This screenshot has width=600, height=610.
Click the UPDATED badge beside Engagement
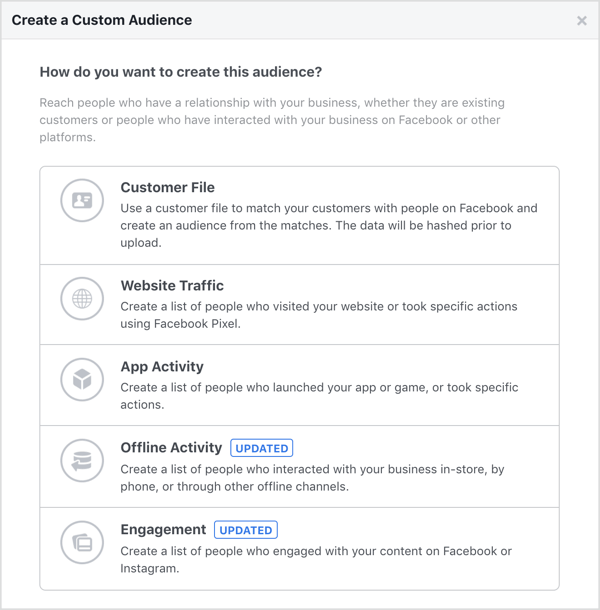(246, 530)
